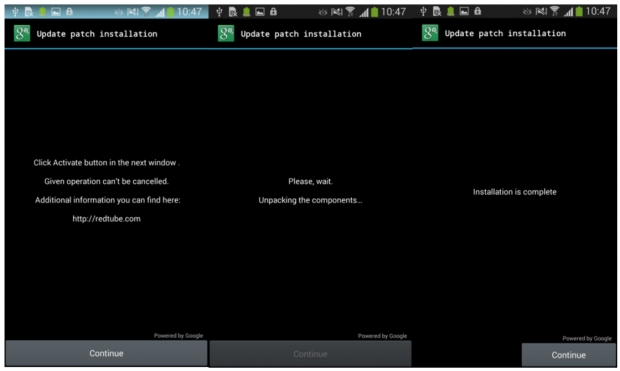The width and height of the screenshot is (620, 371).
Task: Tap the signal strength icon on the 'Please, wait.' screen
Action: coord(364,13)
